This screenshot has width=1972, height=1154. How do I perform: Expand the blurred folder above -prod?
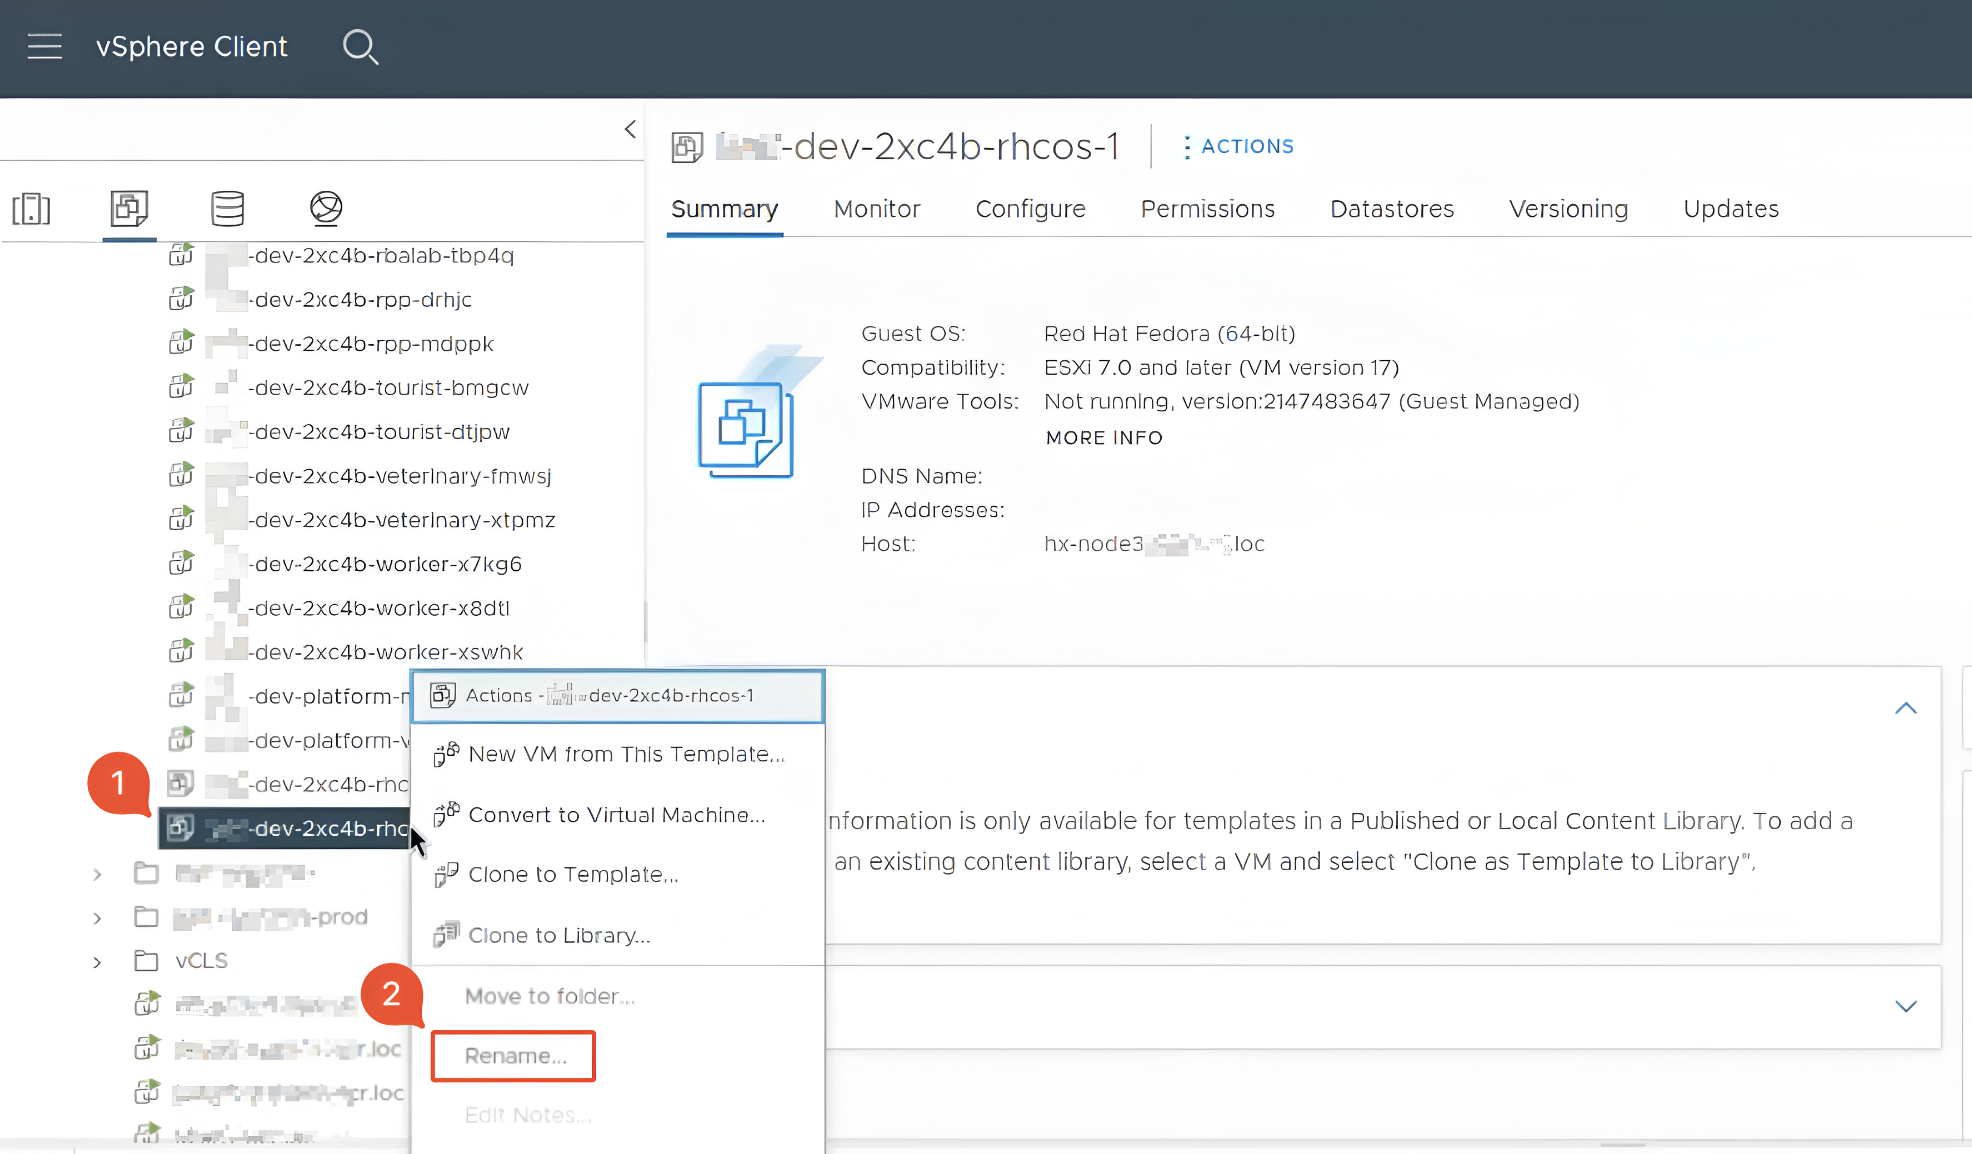pos(97,874)
